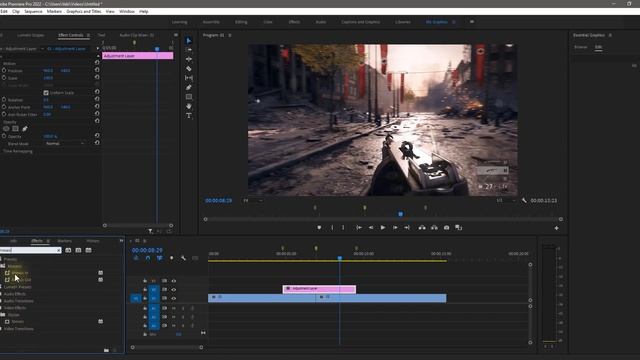Open Blend Mode dropdown showing Normal
This screenshot has width=640, height=360.
(x=65, y=144)
